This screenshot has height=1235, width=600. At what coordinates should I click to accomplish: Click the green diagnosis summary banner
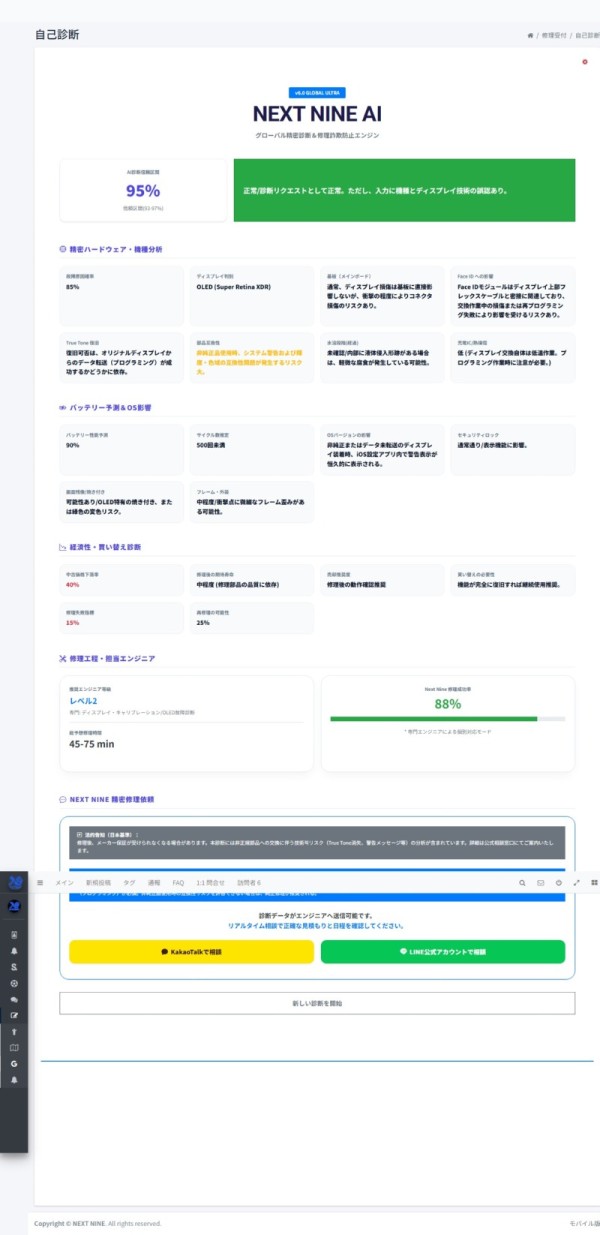[x=404, y=190]
